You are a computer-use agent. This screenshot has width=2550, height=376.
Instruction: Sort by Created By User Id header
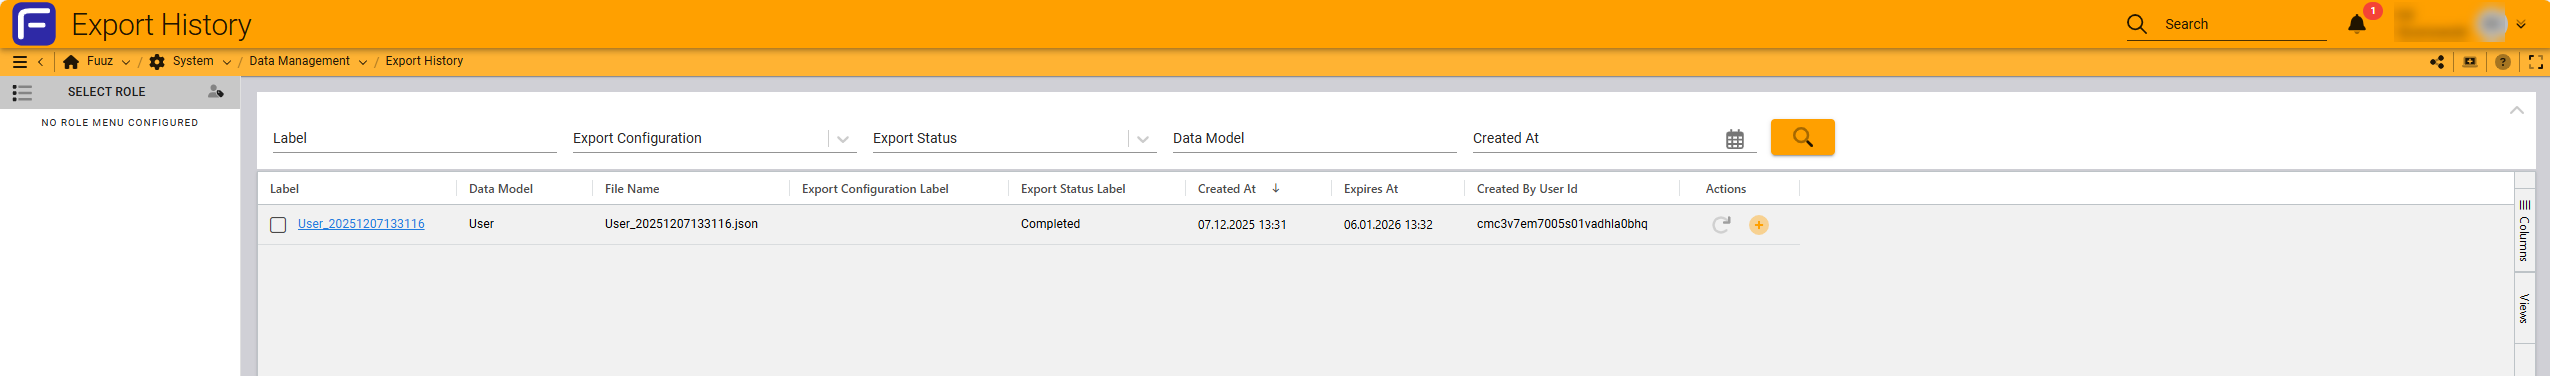click(1527, 189)
